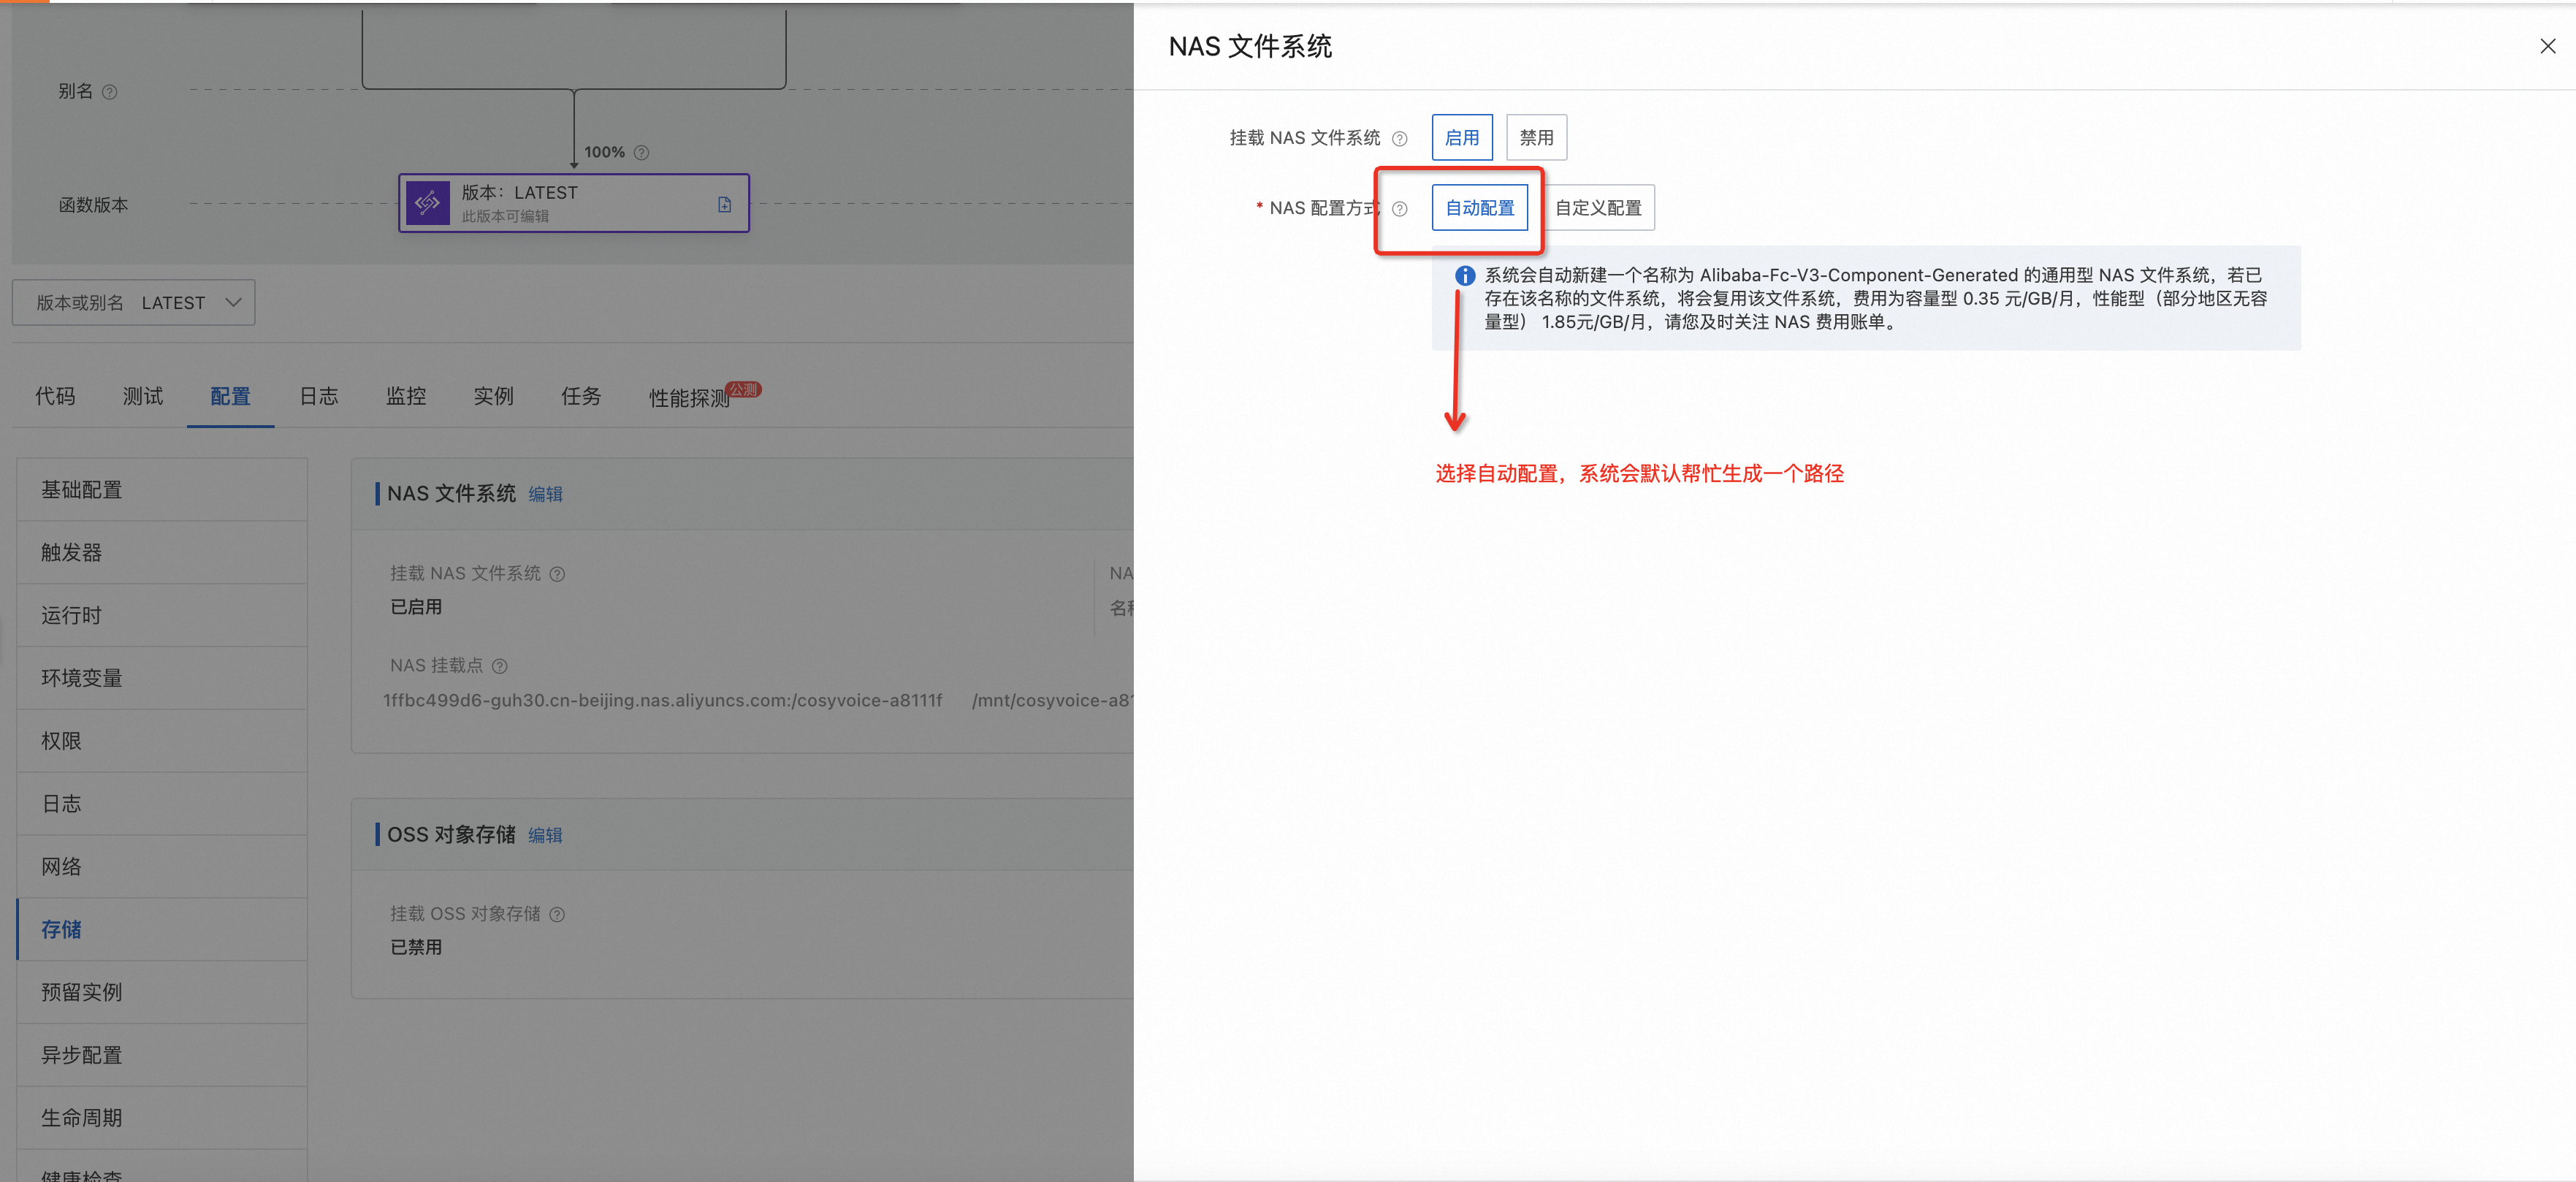
Task: Choose 自动配置 NAS configuration mode
Action: (x=1480, y=208)
